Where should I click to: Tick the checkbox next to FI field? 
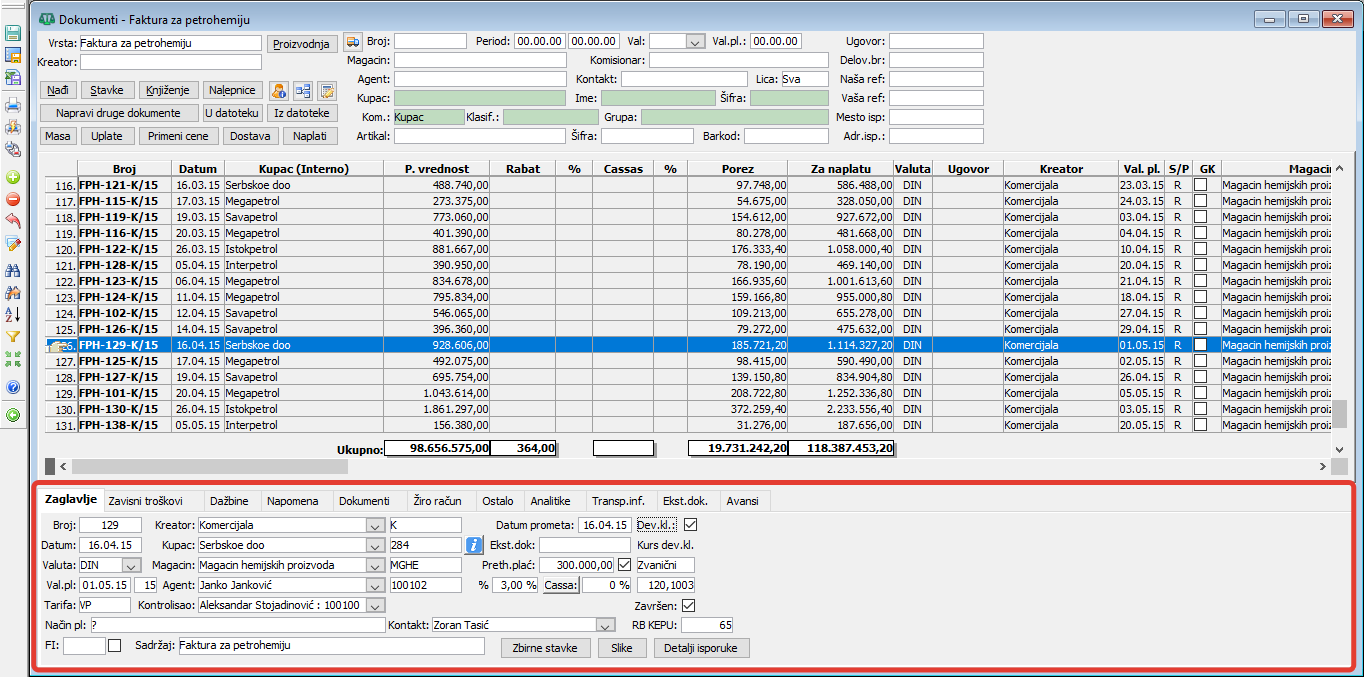pos(115,646)
